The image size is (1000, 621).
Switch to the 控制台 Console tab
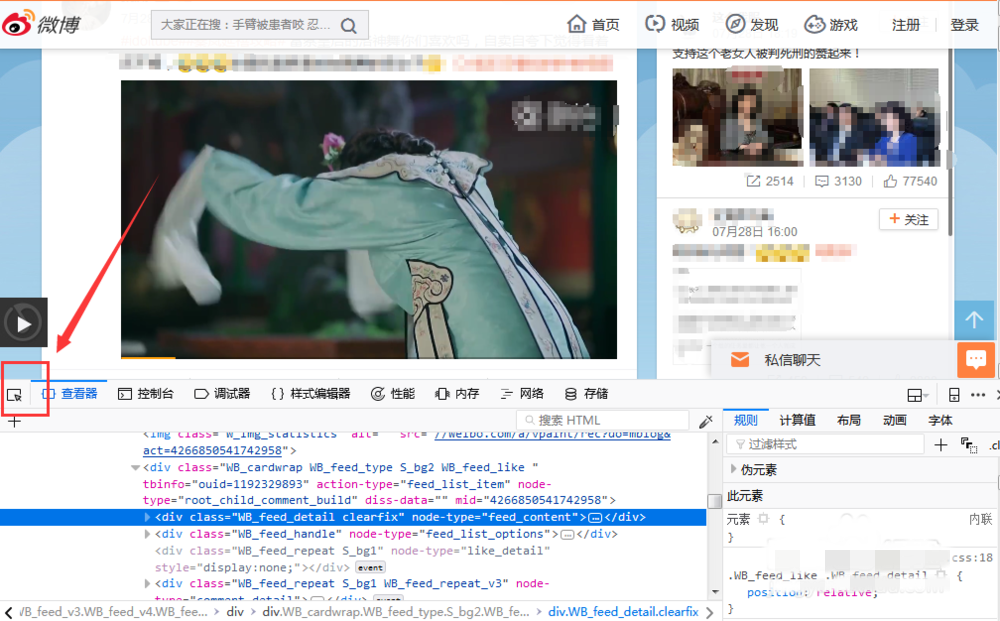pos(146,393)
